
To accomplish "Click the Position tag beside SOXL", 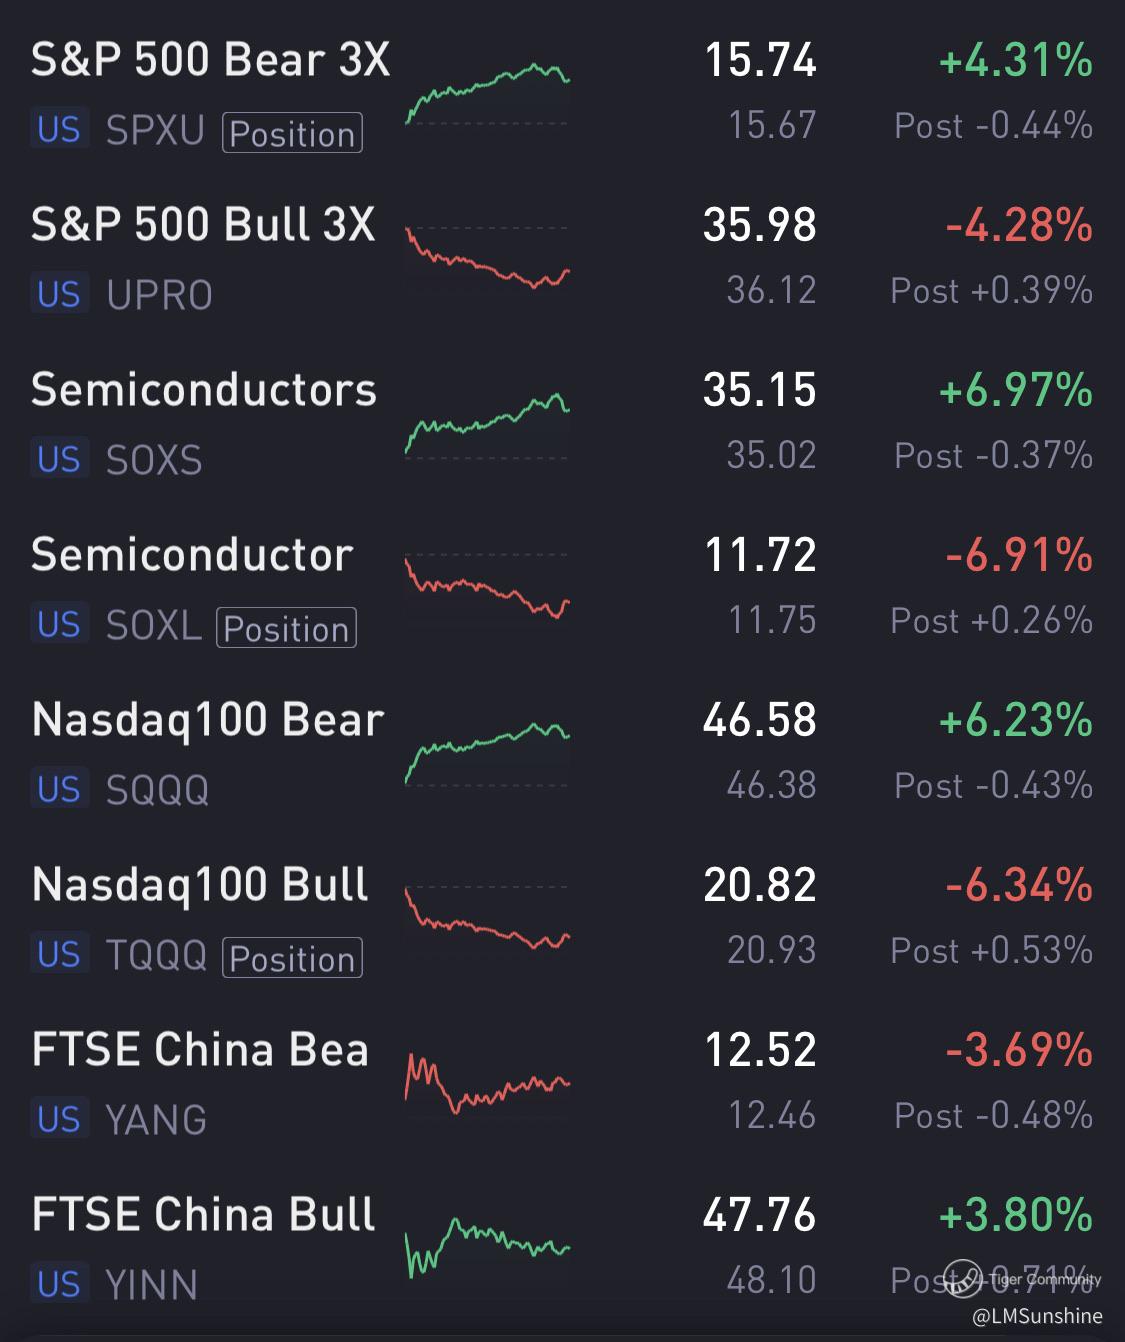I will tap(286, 628).
